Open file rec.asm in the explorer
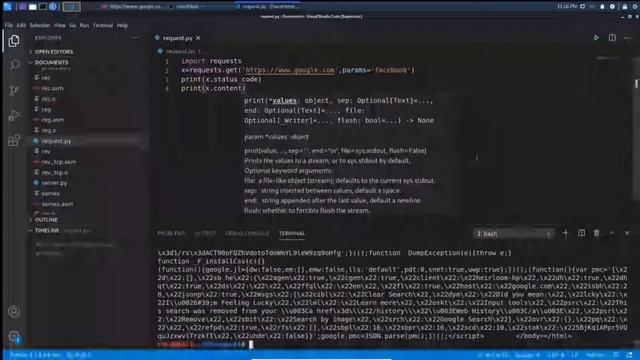Viewport: 640px width, 360px height. (x=52, y=88)
